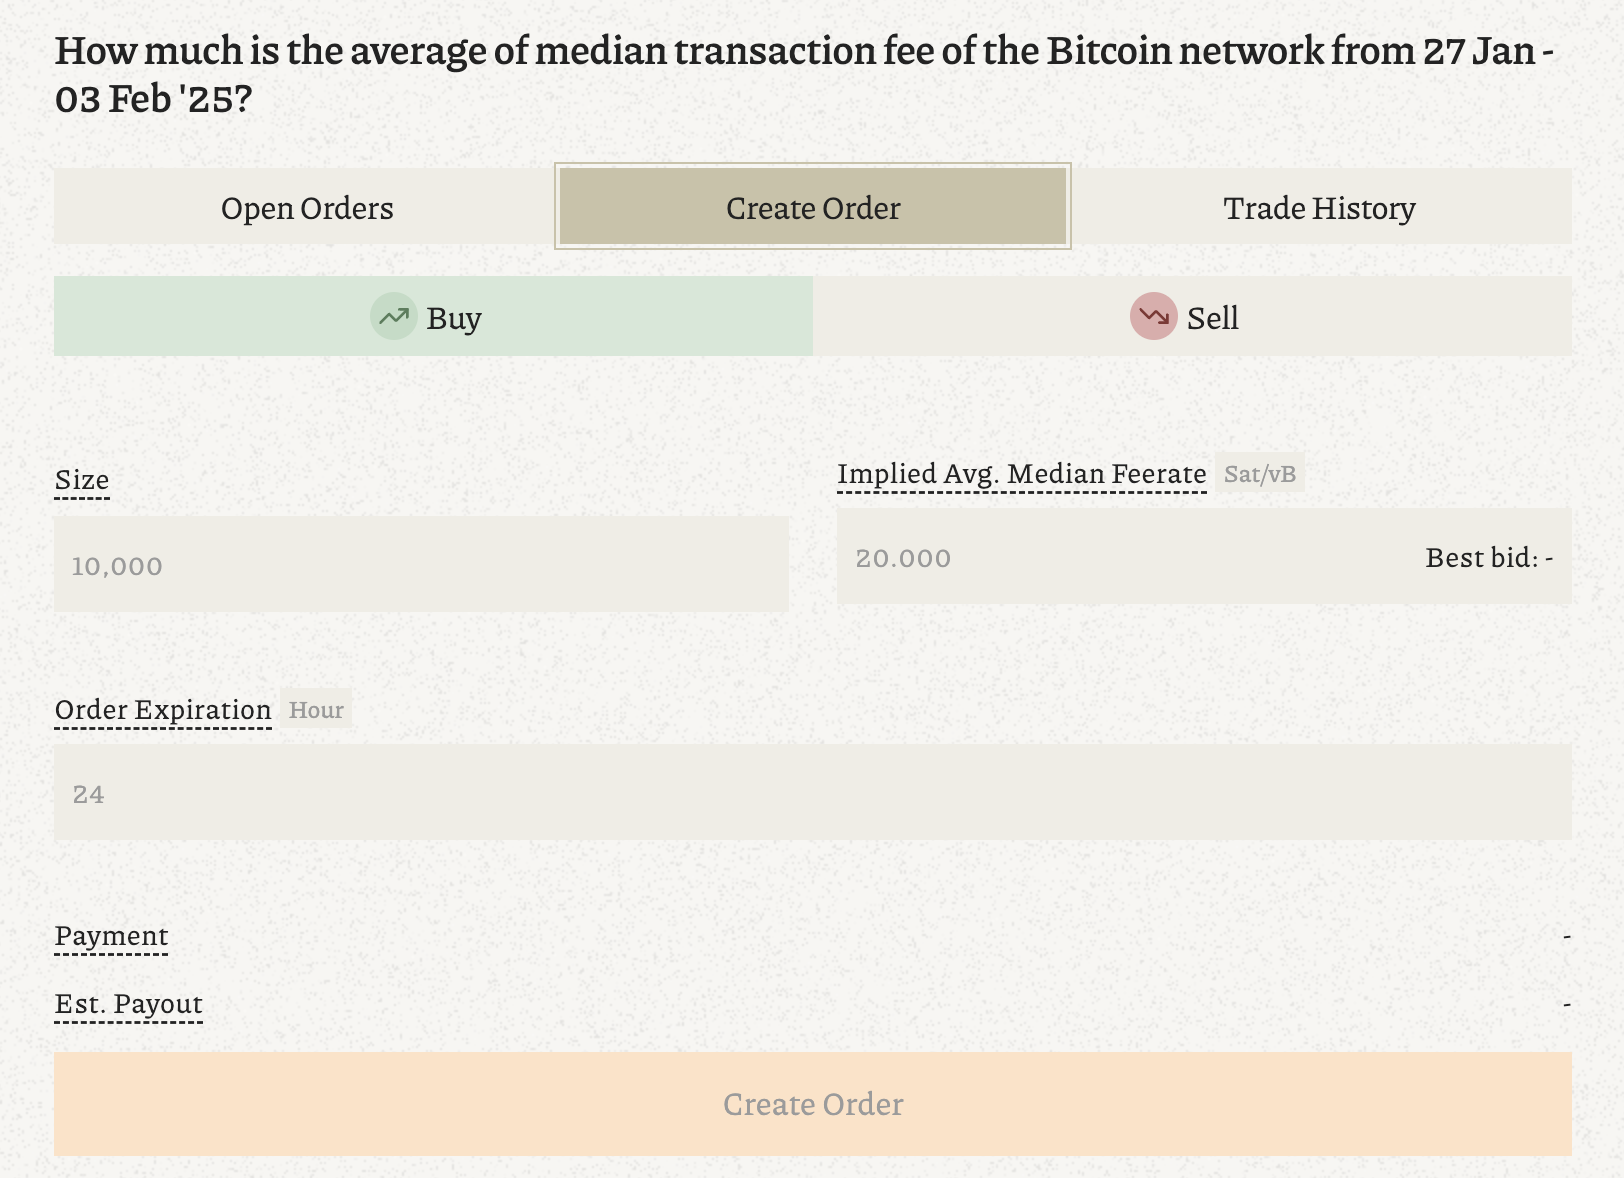
Task: Focus the Implied Avg. Median Feerate input
Action: 1204,556
